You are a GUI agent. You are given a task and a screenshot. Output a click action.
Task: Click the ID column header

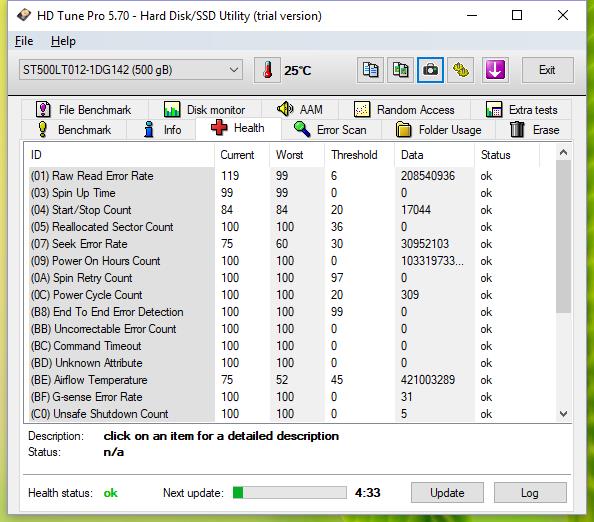pyautogui.click(x=120, y=155)
